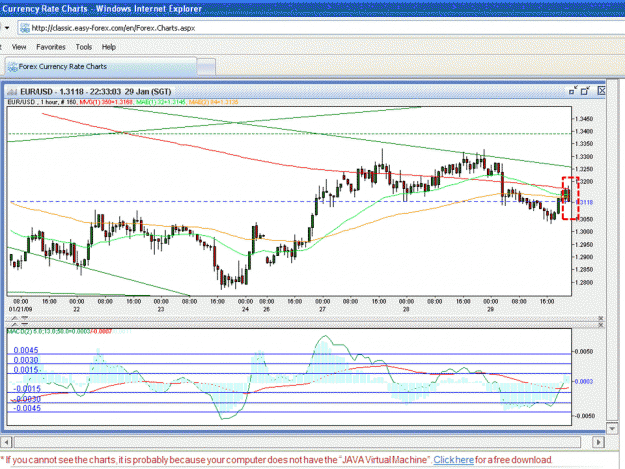
Task: Shrink the chart panel with the minimize icon
Action: click(573, 91)
